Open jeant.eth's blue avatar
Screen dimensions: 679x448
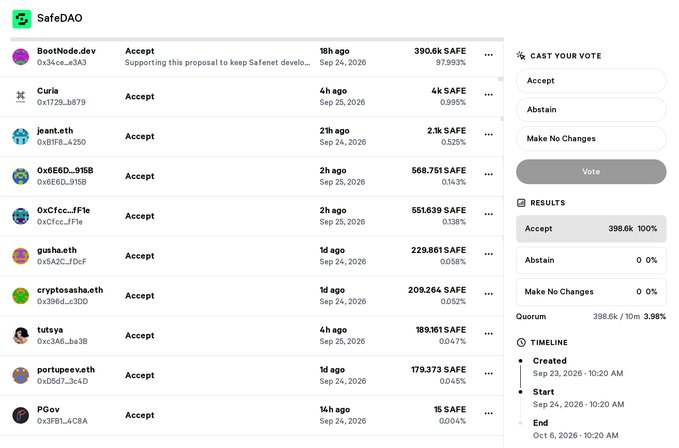tap(20, 136)
